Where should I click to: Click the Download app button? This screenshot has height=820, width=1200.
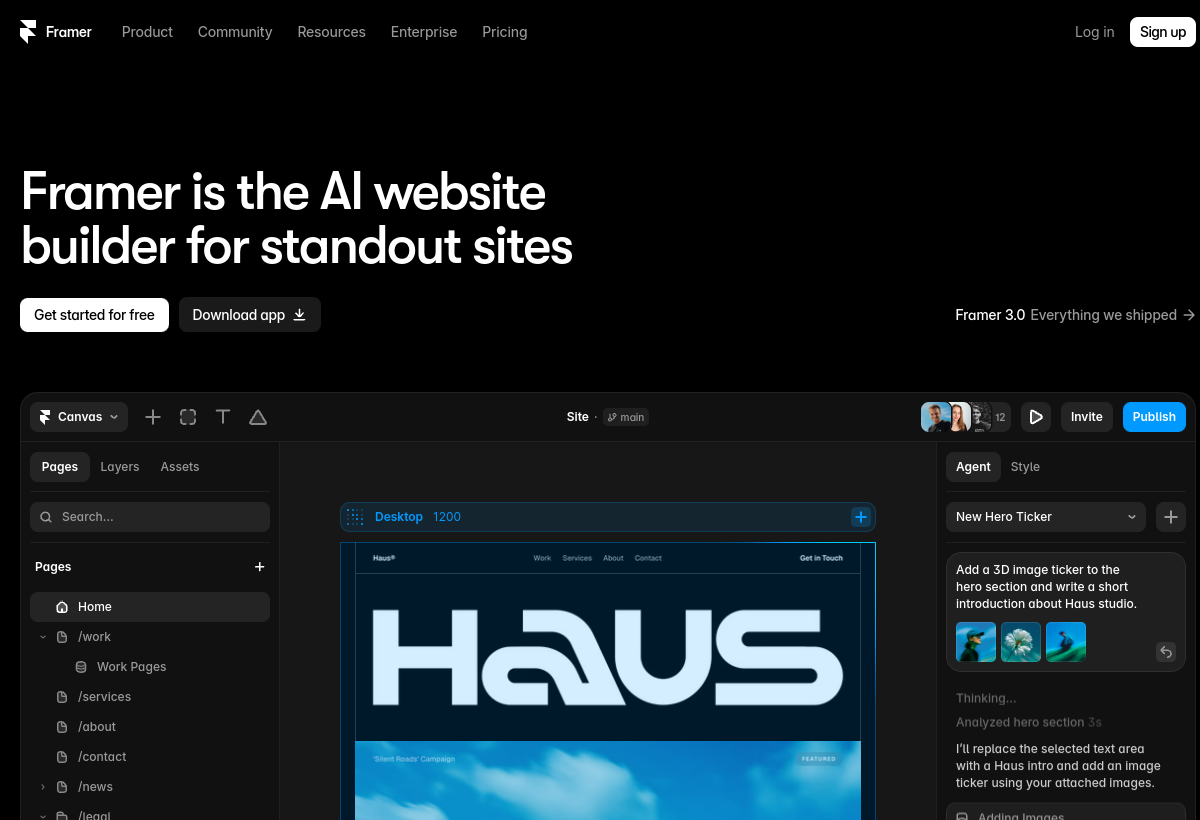point(250,315)
